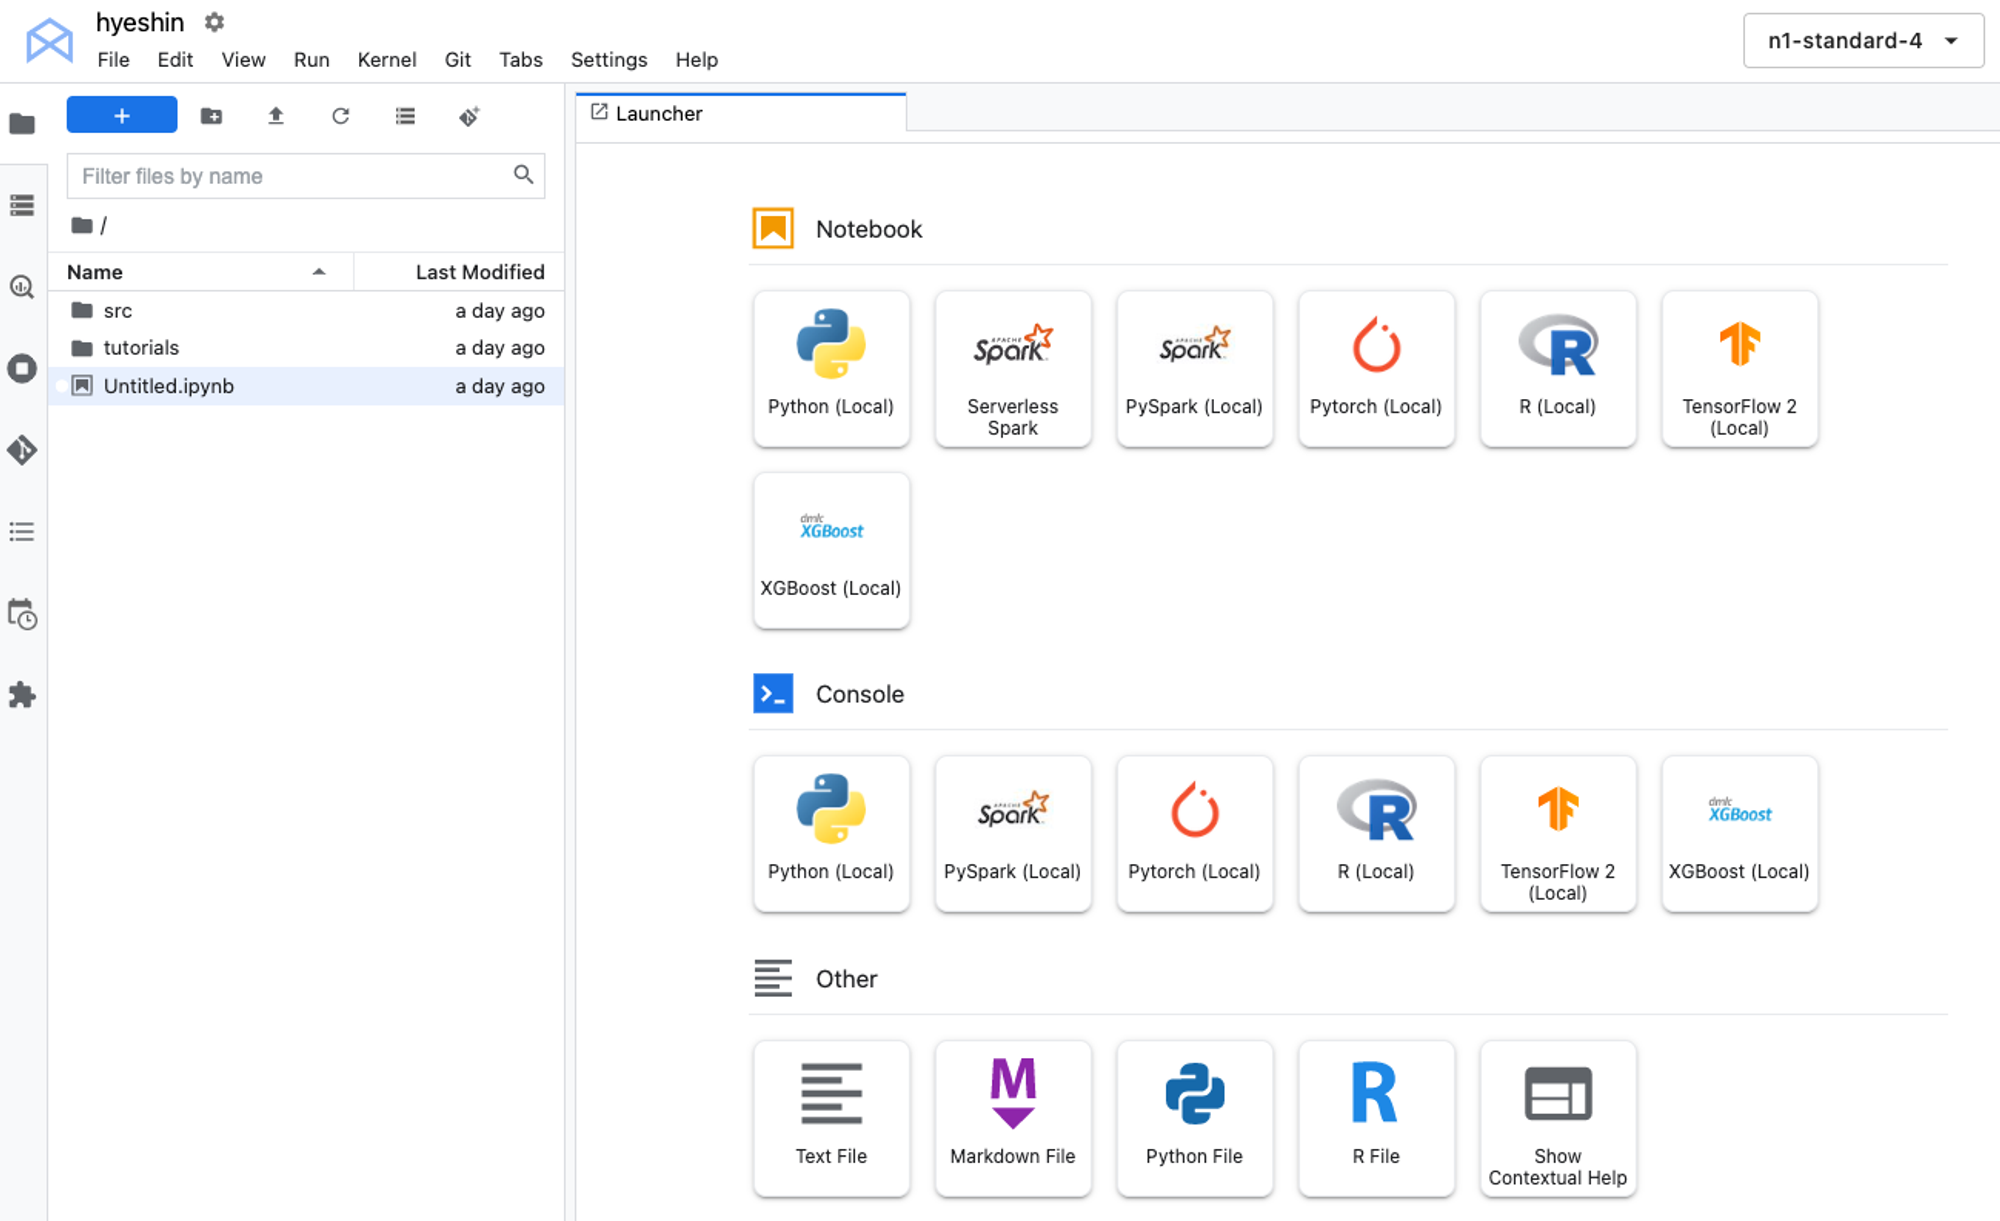This screenshot has height=1221, width=2000.
Task: Open the Table of Contents sidebar
Action: click(x=22, y=531)
